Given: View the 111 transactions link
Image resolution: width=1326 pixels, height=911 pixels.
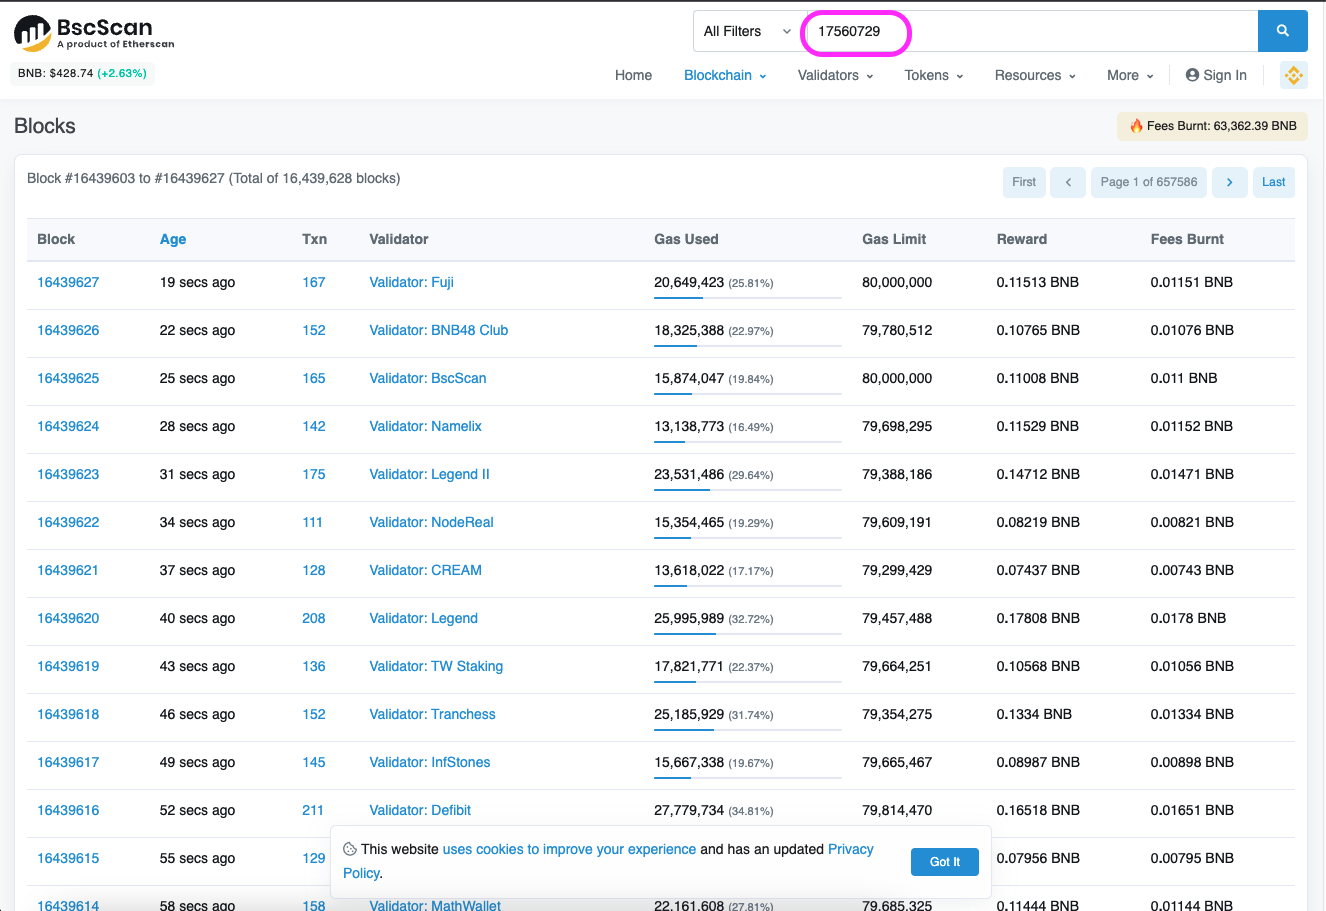Looking at the screenshot, I should click(313, 522).
